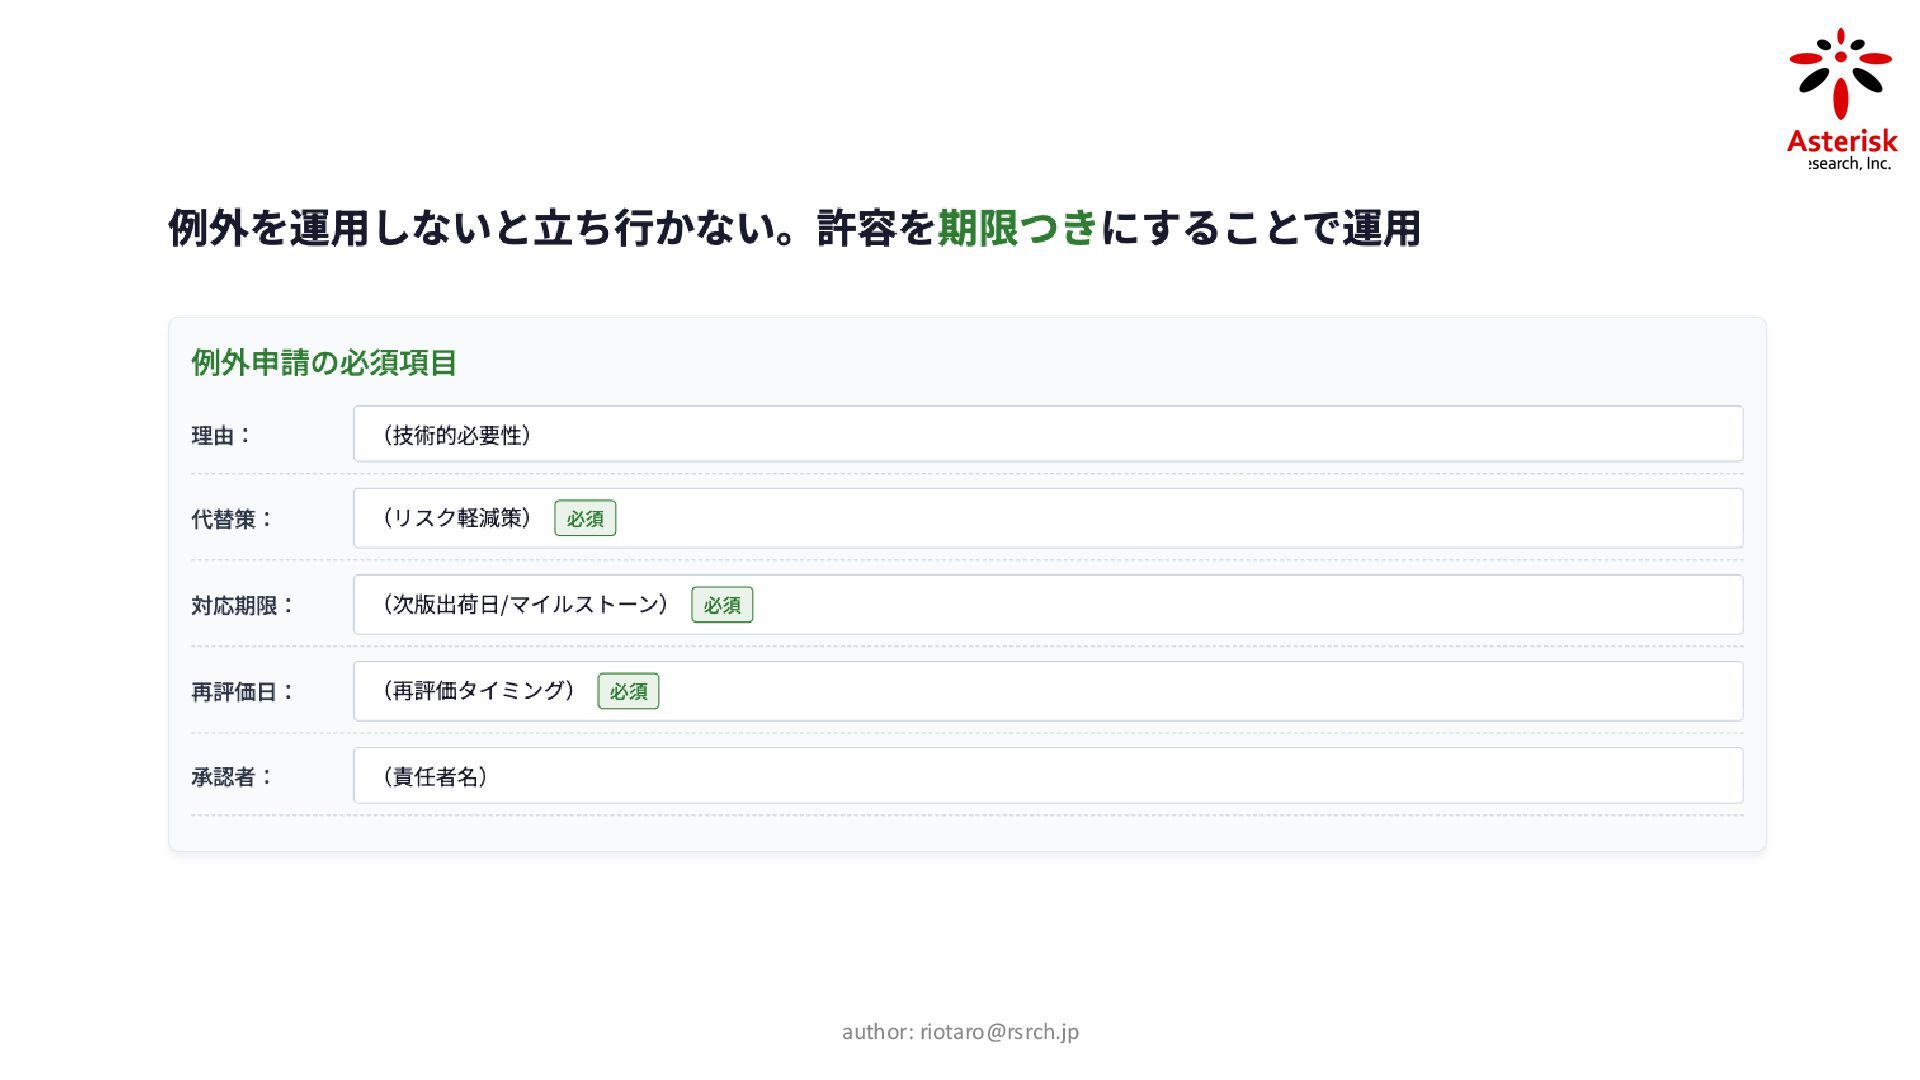Click 必須 badge in 代替策 row

[x=585, y=518]
